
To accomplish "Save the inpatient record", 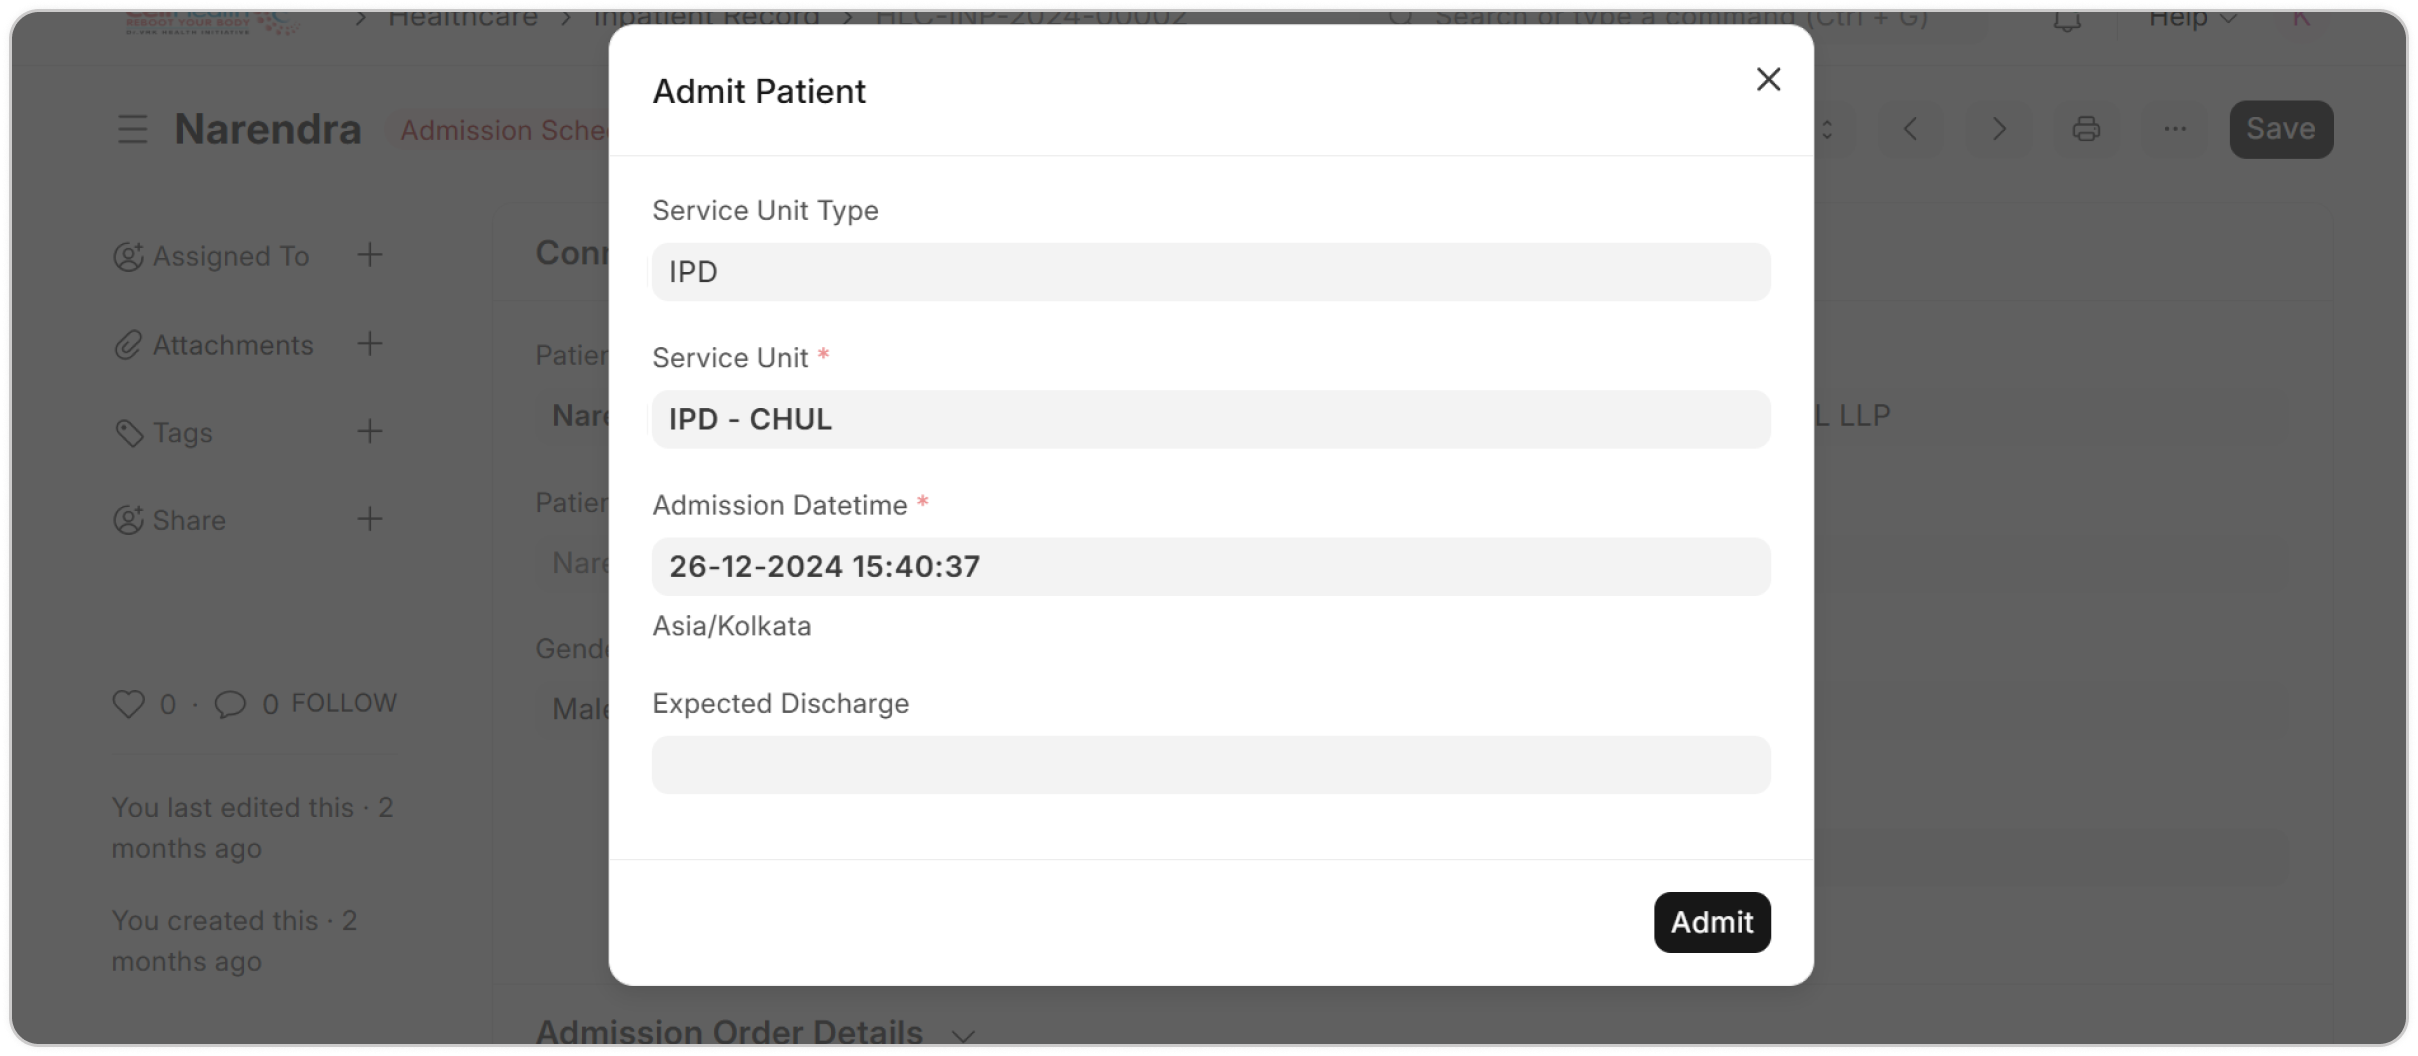I will [x=2280, y=129].
